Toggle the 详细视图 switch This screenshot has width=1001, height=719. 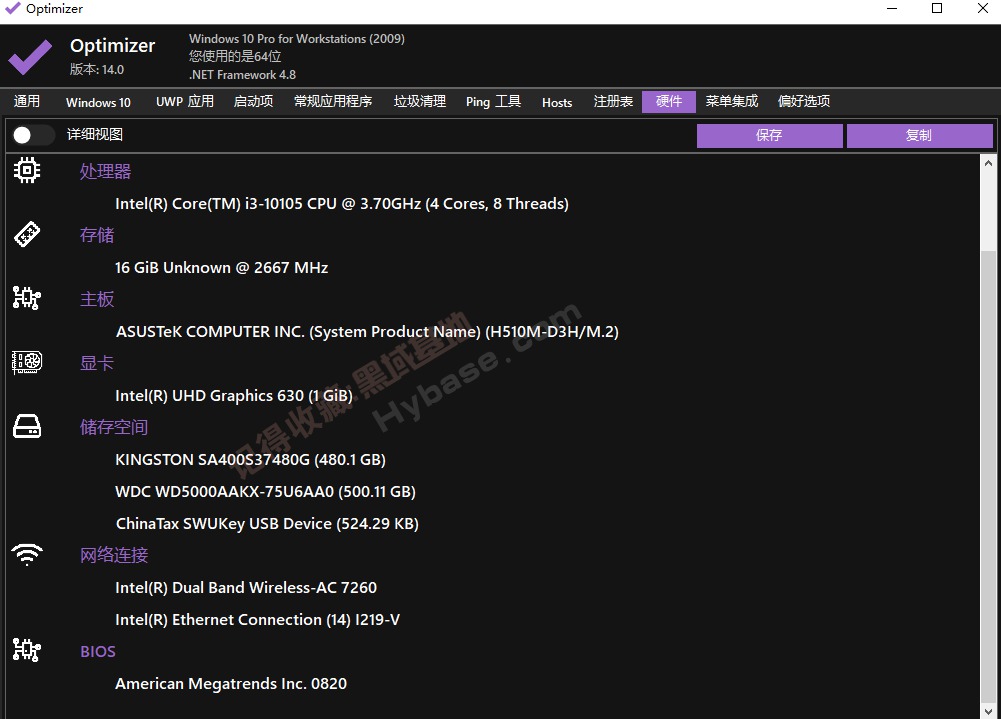[x=33, y=135]
